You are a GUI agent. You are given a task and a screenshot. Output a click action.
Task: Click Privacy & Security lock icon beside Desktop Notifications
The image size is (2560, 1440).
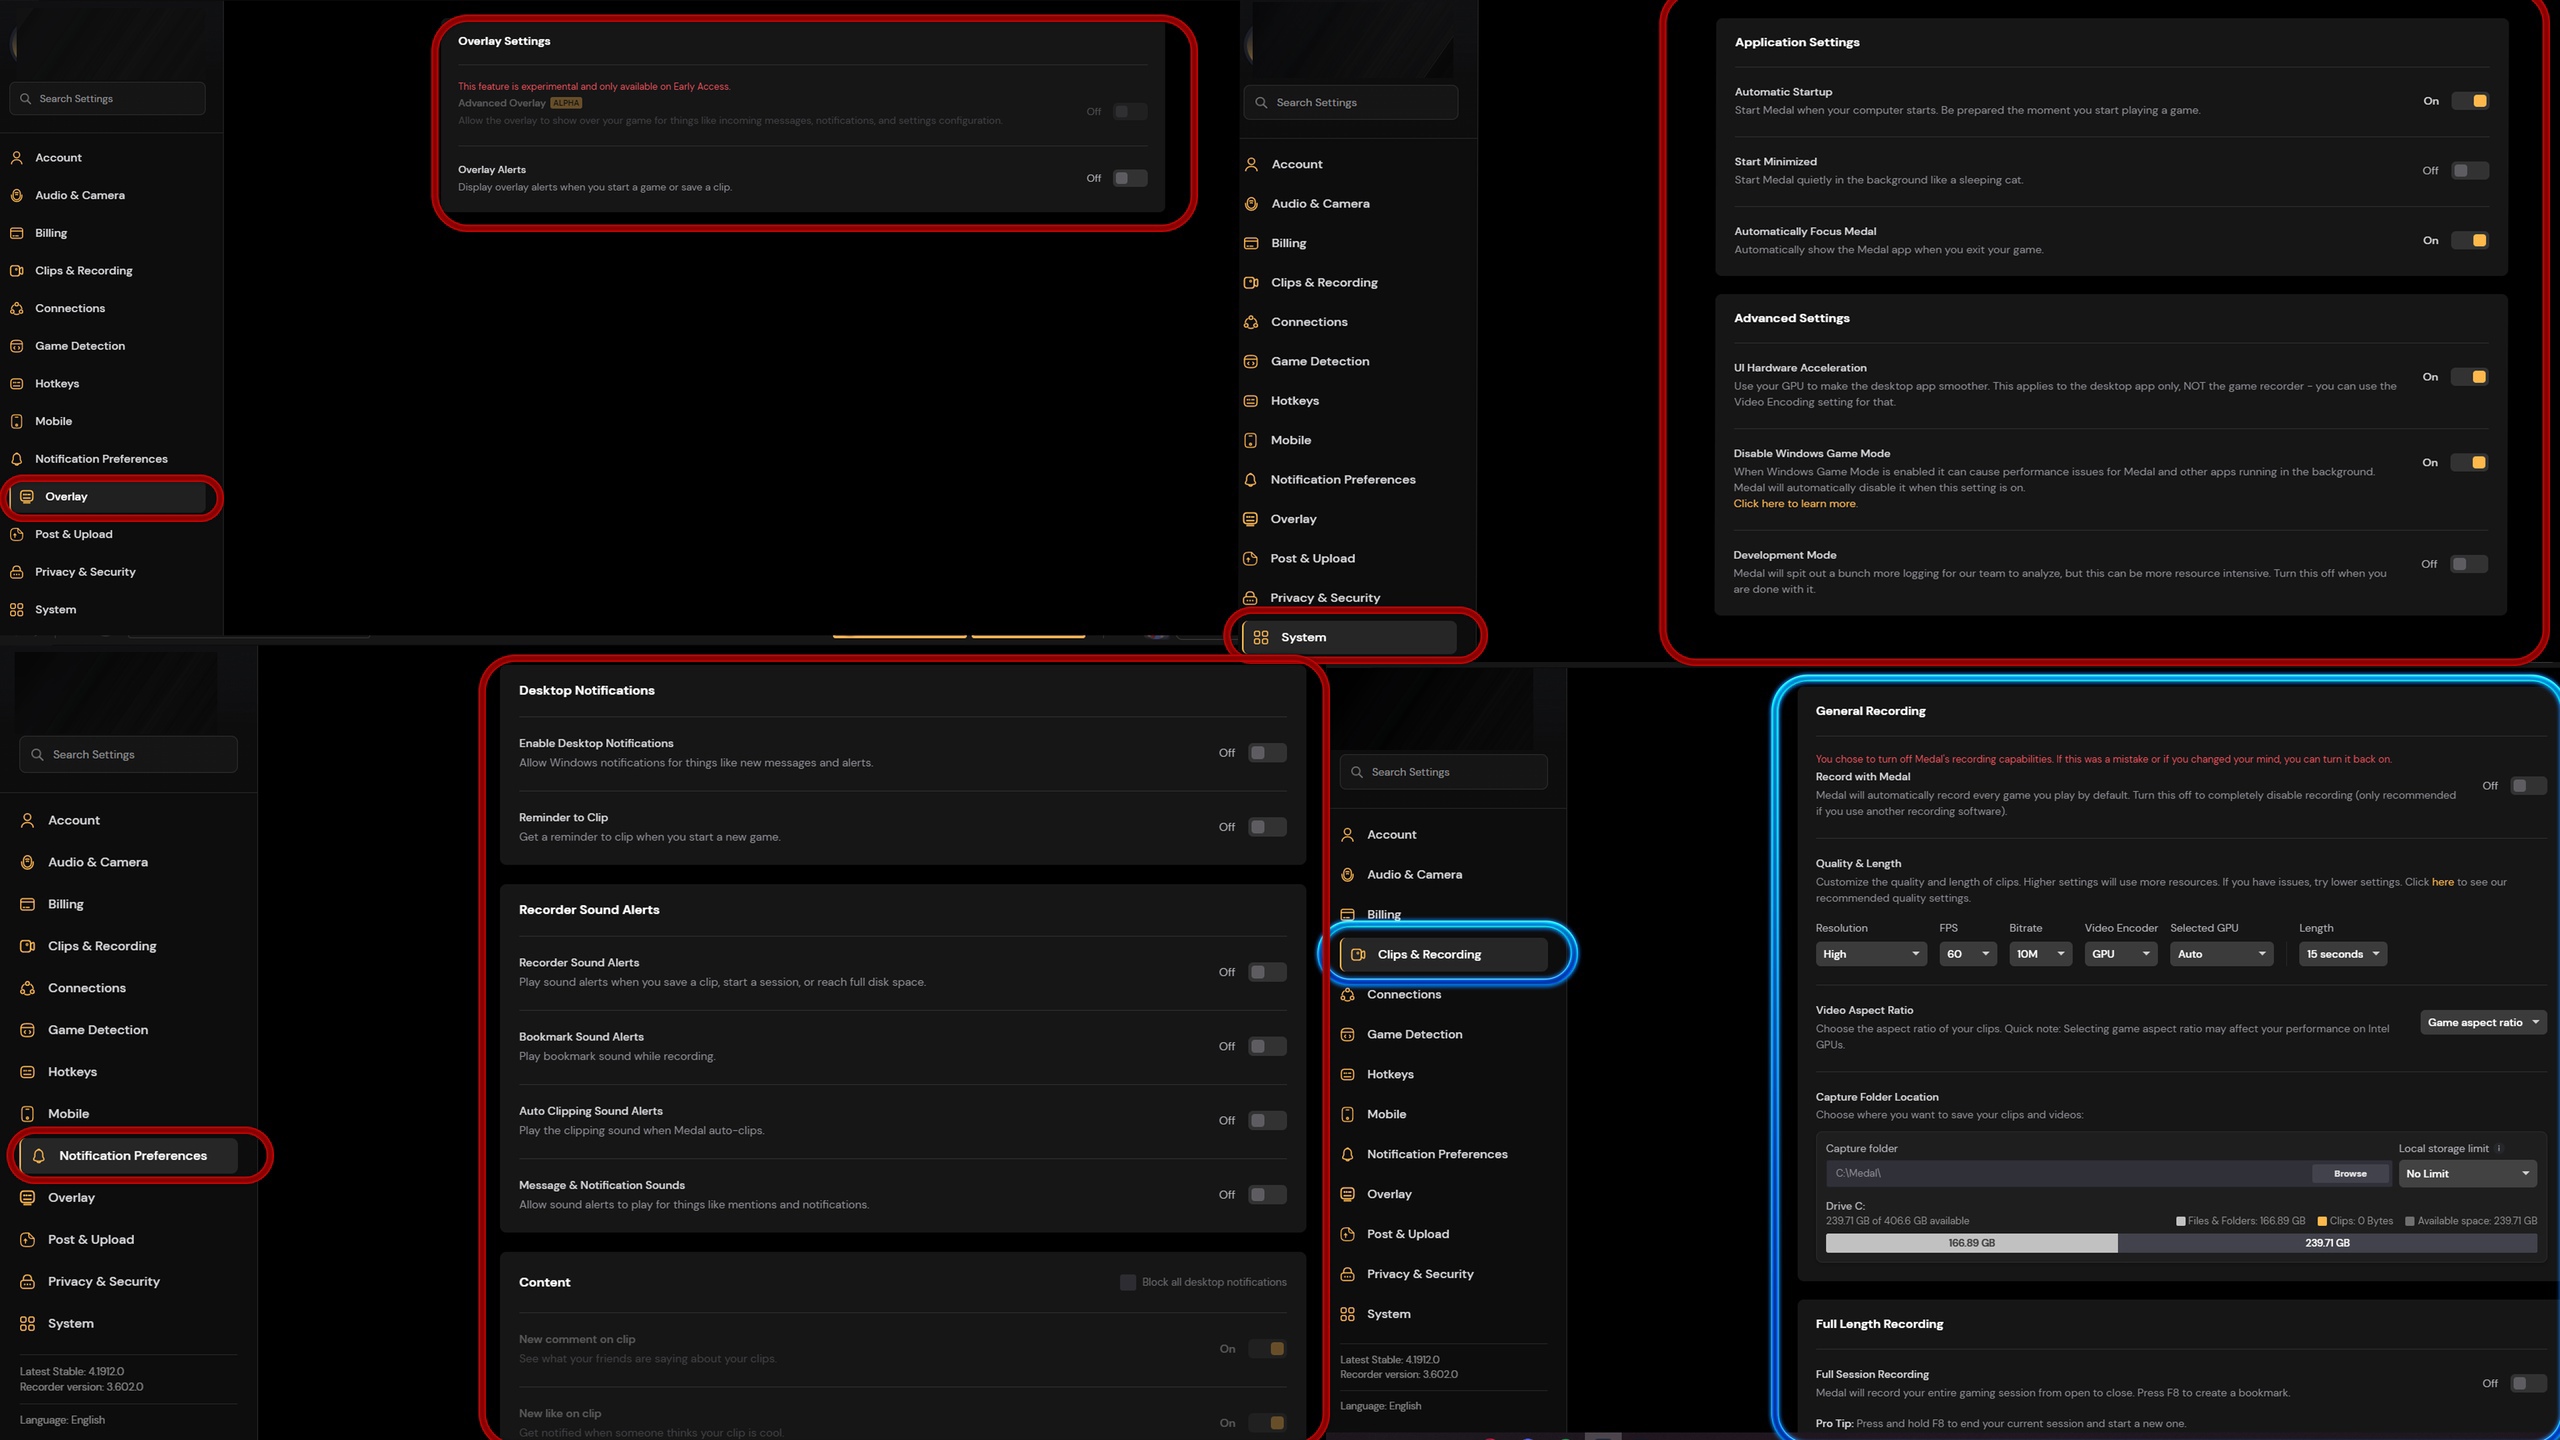click(27, 1282)
